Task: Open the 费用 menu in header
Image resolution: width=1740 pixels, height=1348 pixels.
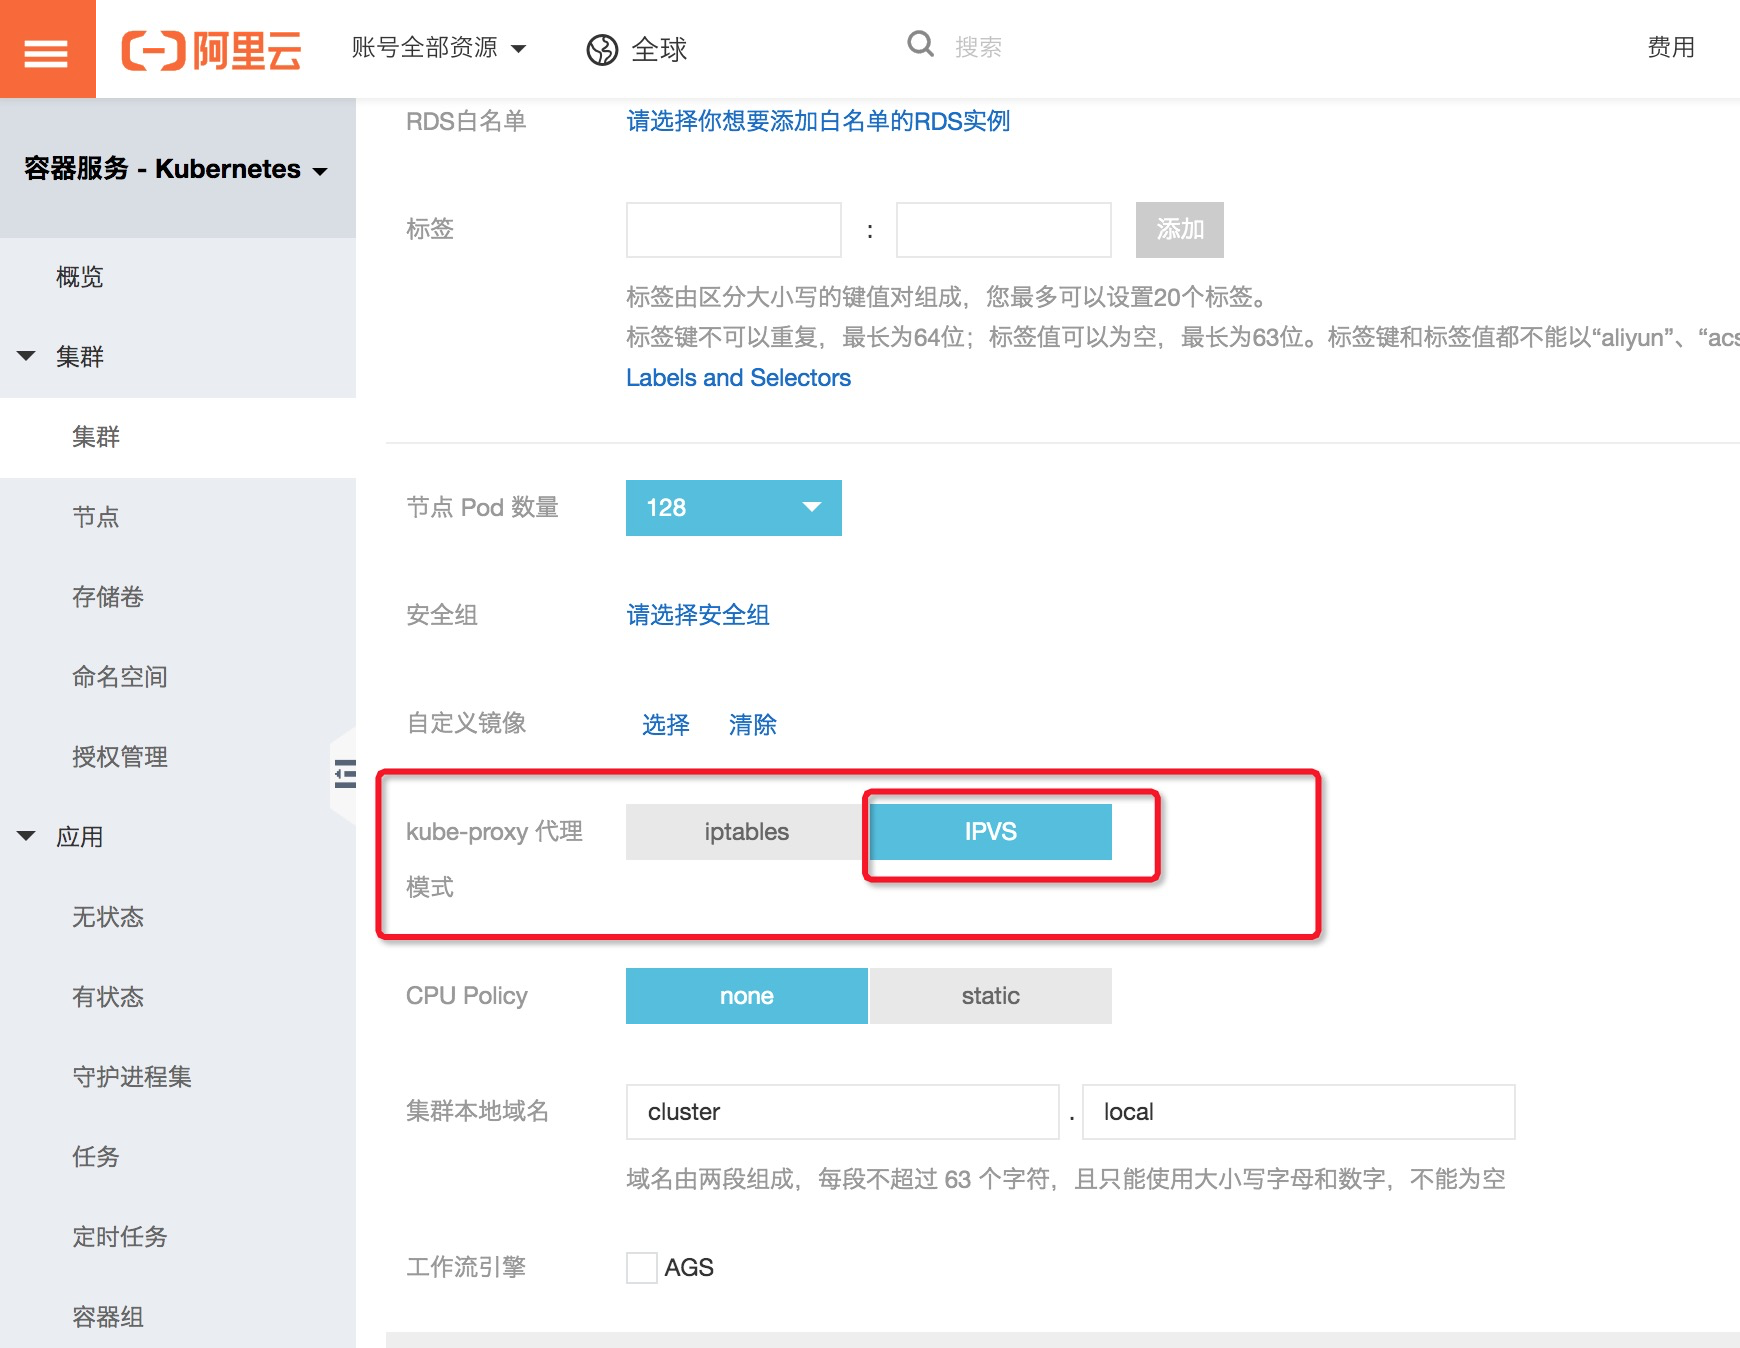Action: (1671, 47)
